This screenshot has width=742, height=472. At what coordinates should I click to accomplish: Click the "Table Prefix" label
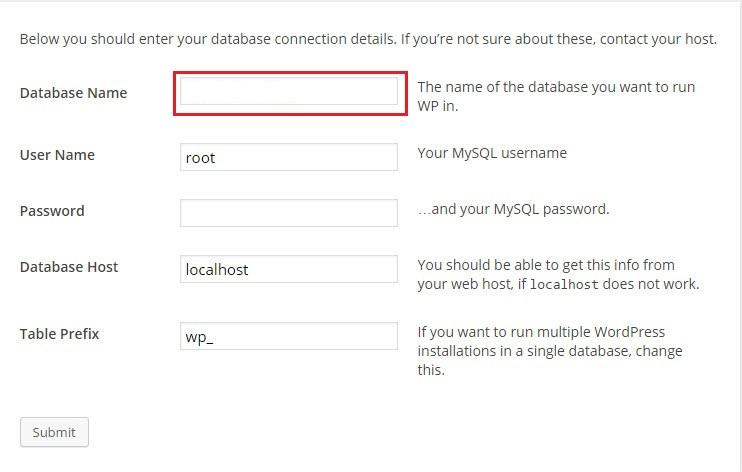59,334
